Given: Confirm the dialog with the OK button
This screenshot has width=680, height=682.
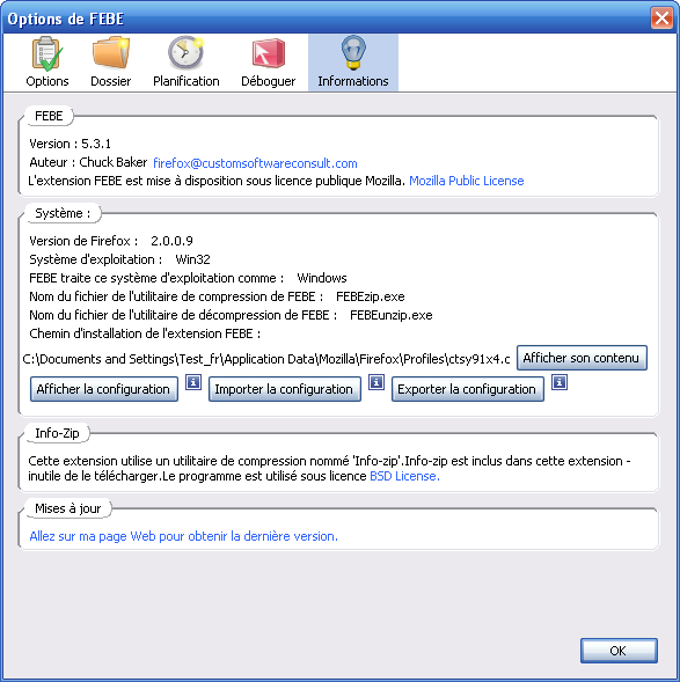Looking at the screenshot, I should pyautogui.click(x=618, y=650).
